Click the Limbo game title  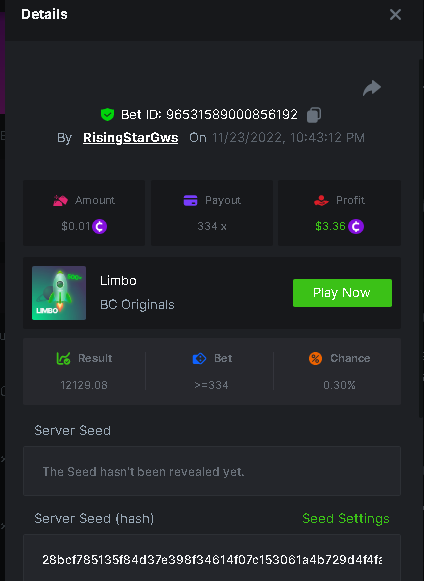pos(118,280)
